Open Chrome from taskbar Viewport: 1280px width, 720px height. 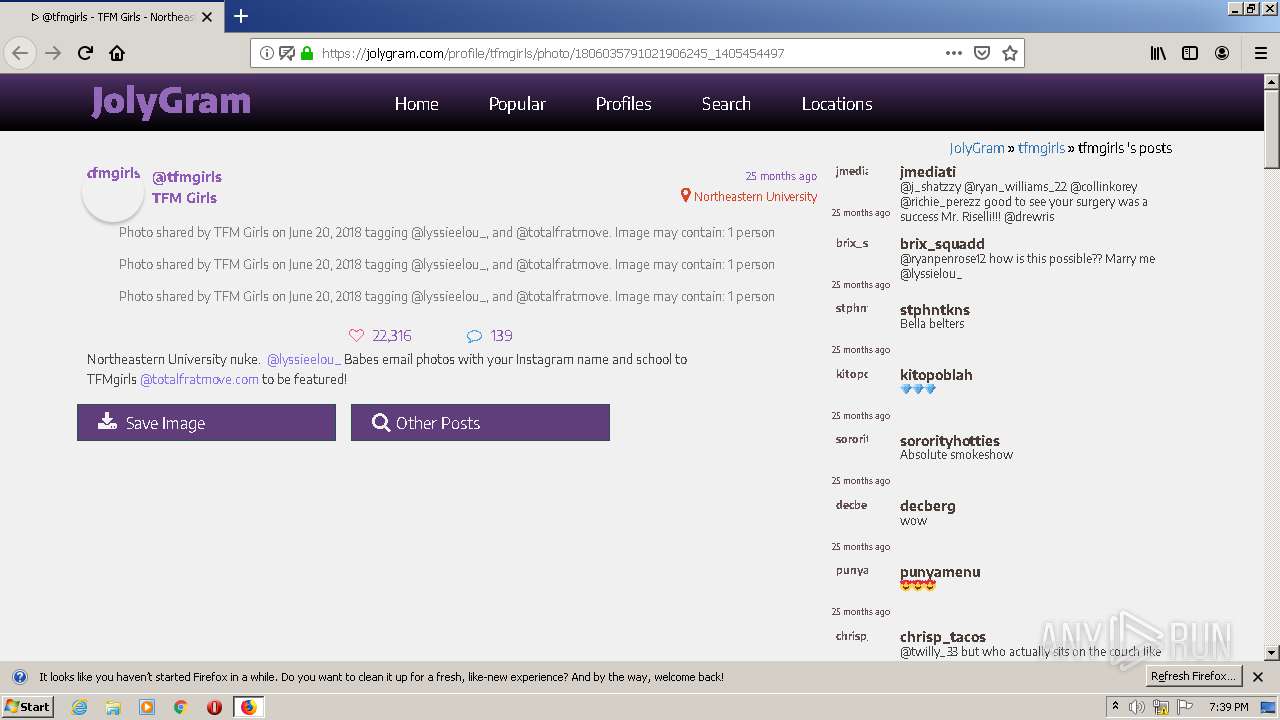[x=180, y=707]
